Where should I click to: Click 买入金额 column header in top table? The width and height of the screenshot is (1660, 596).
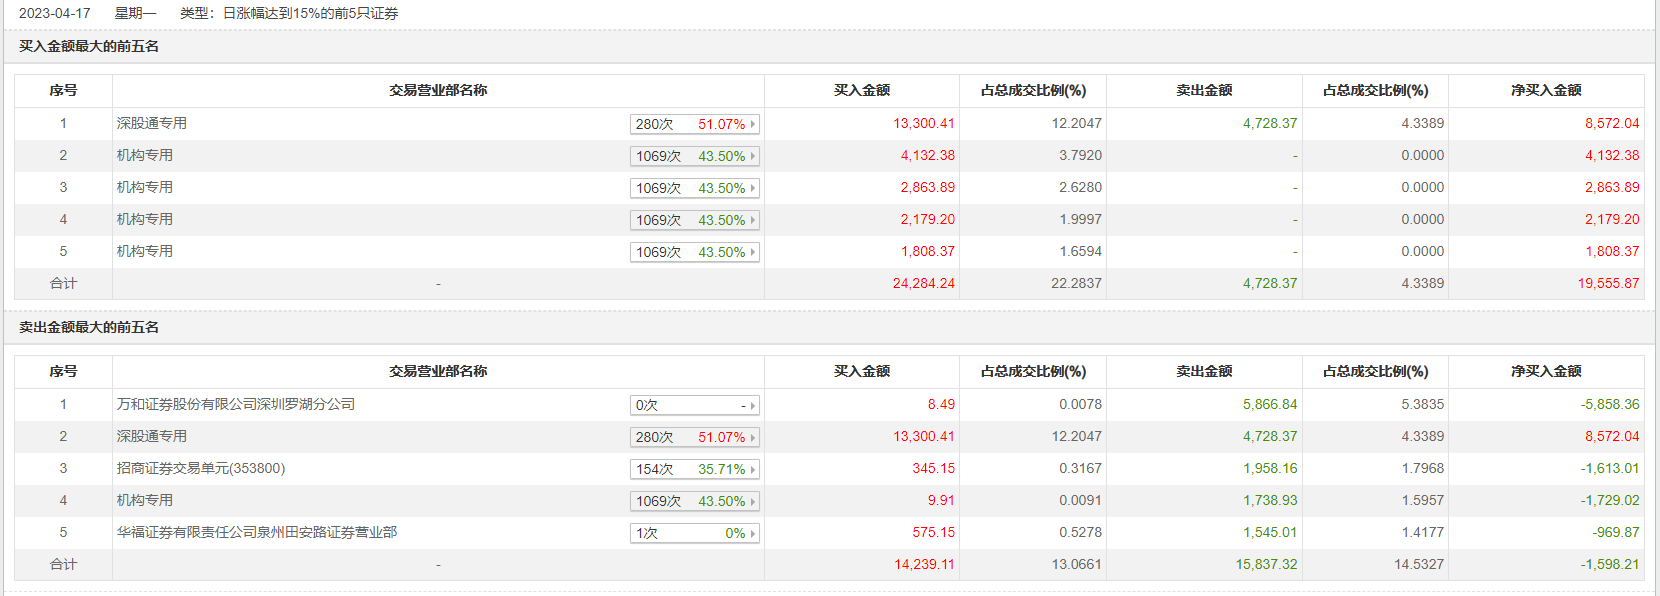click(x=862, y=90)
